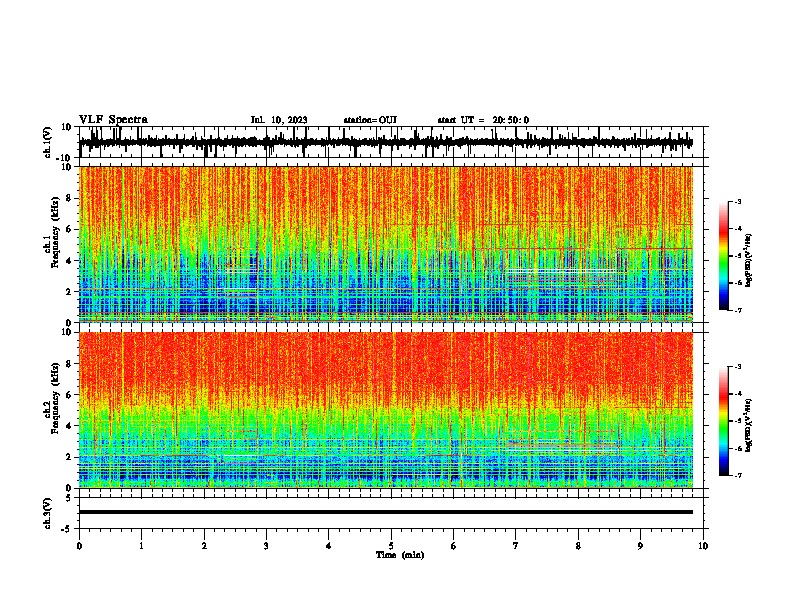
Task: Click the "start UT = 20:50:0" header text
Action: (x=483, y=120)
